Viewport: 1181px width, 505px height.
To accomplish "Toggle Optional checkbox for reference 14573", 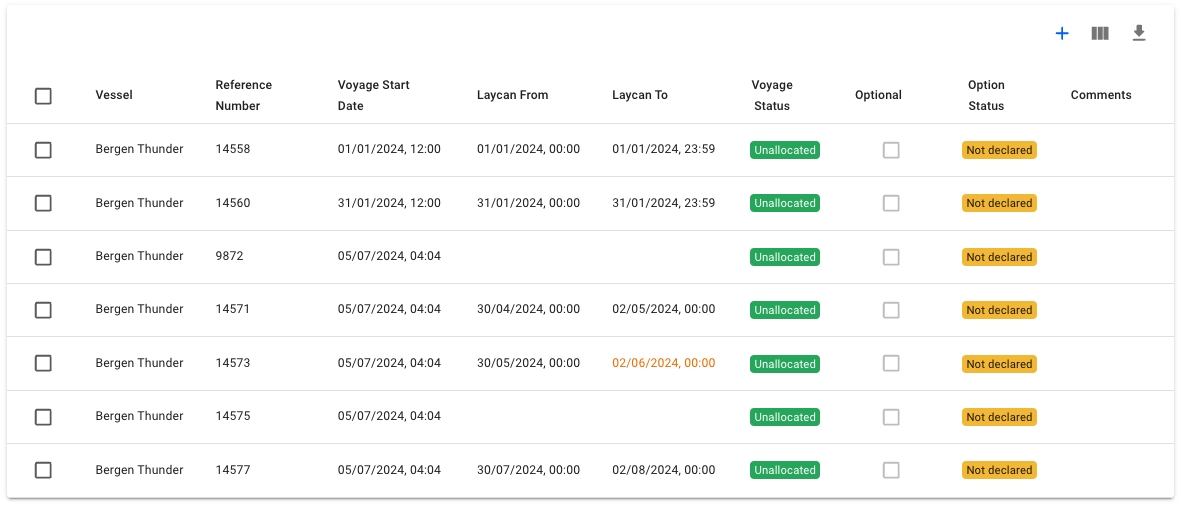I will (891, 364).
